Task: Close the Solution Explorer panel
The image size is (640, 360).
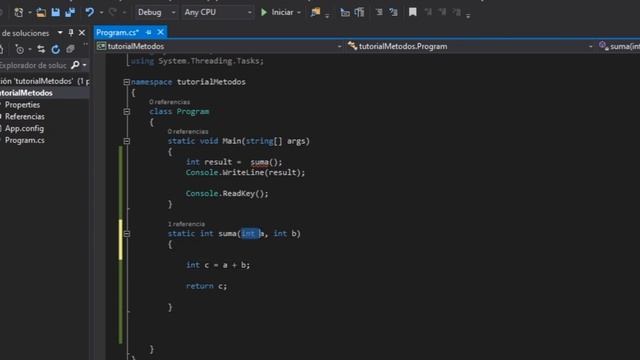Action: pyautogui.click(x=82, y=33)
